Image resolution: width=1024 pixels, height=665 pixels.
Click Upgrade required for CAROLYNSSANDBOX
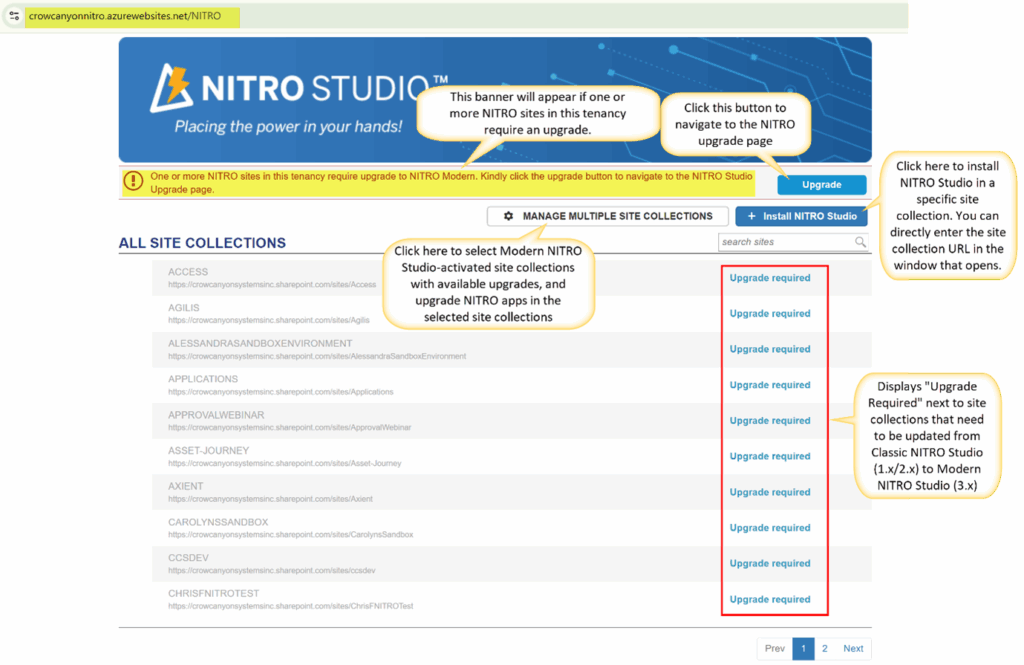(x=770, y=528)
